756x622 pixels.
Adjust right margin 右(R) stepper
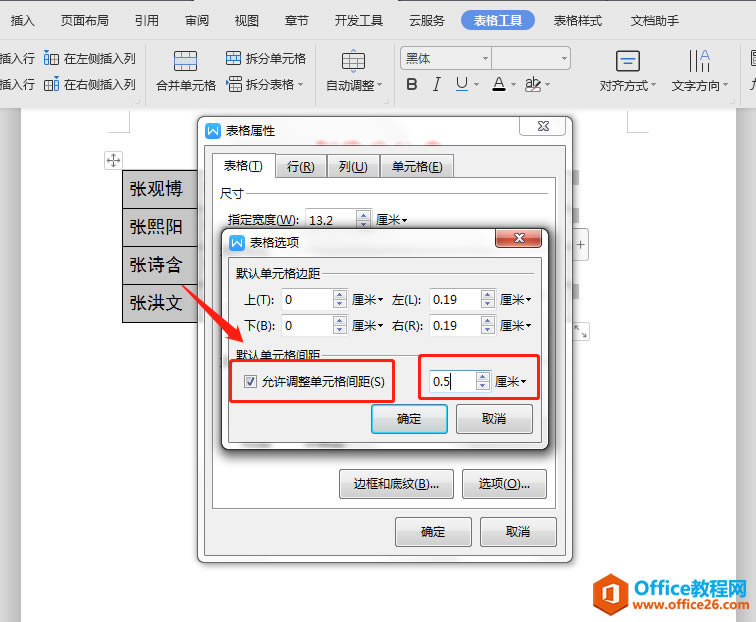[488, 326]
